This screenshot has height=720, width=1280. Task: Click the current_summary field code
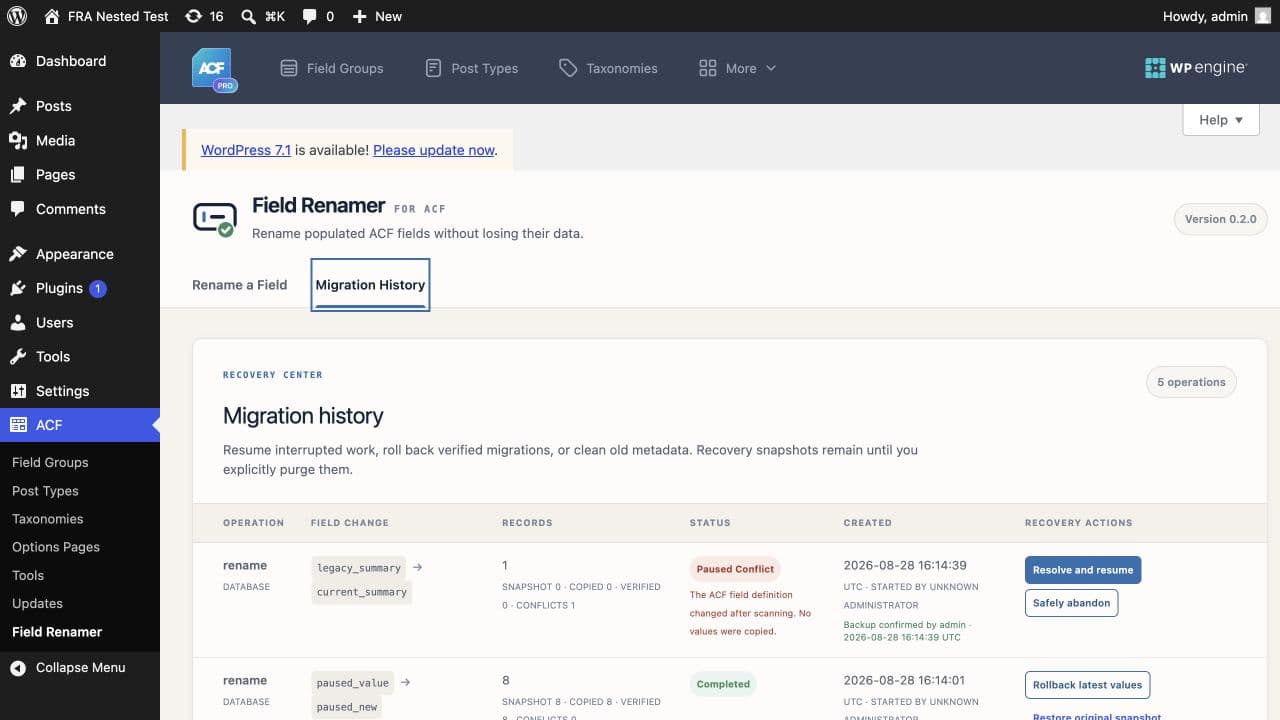tap(362, 592)
